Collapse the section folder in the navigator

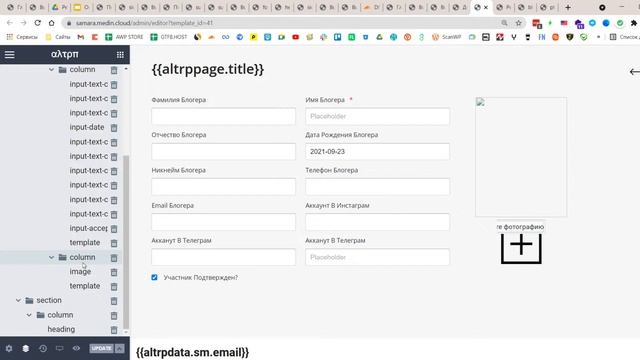point(18,300)
